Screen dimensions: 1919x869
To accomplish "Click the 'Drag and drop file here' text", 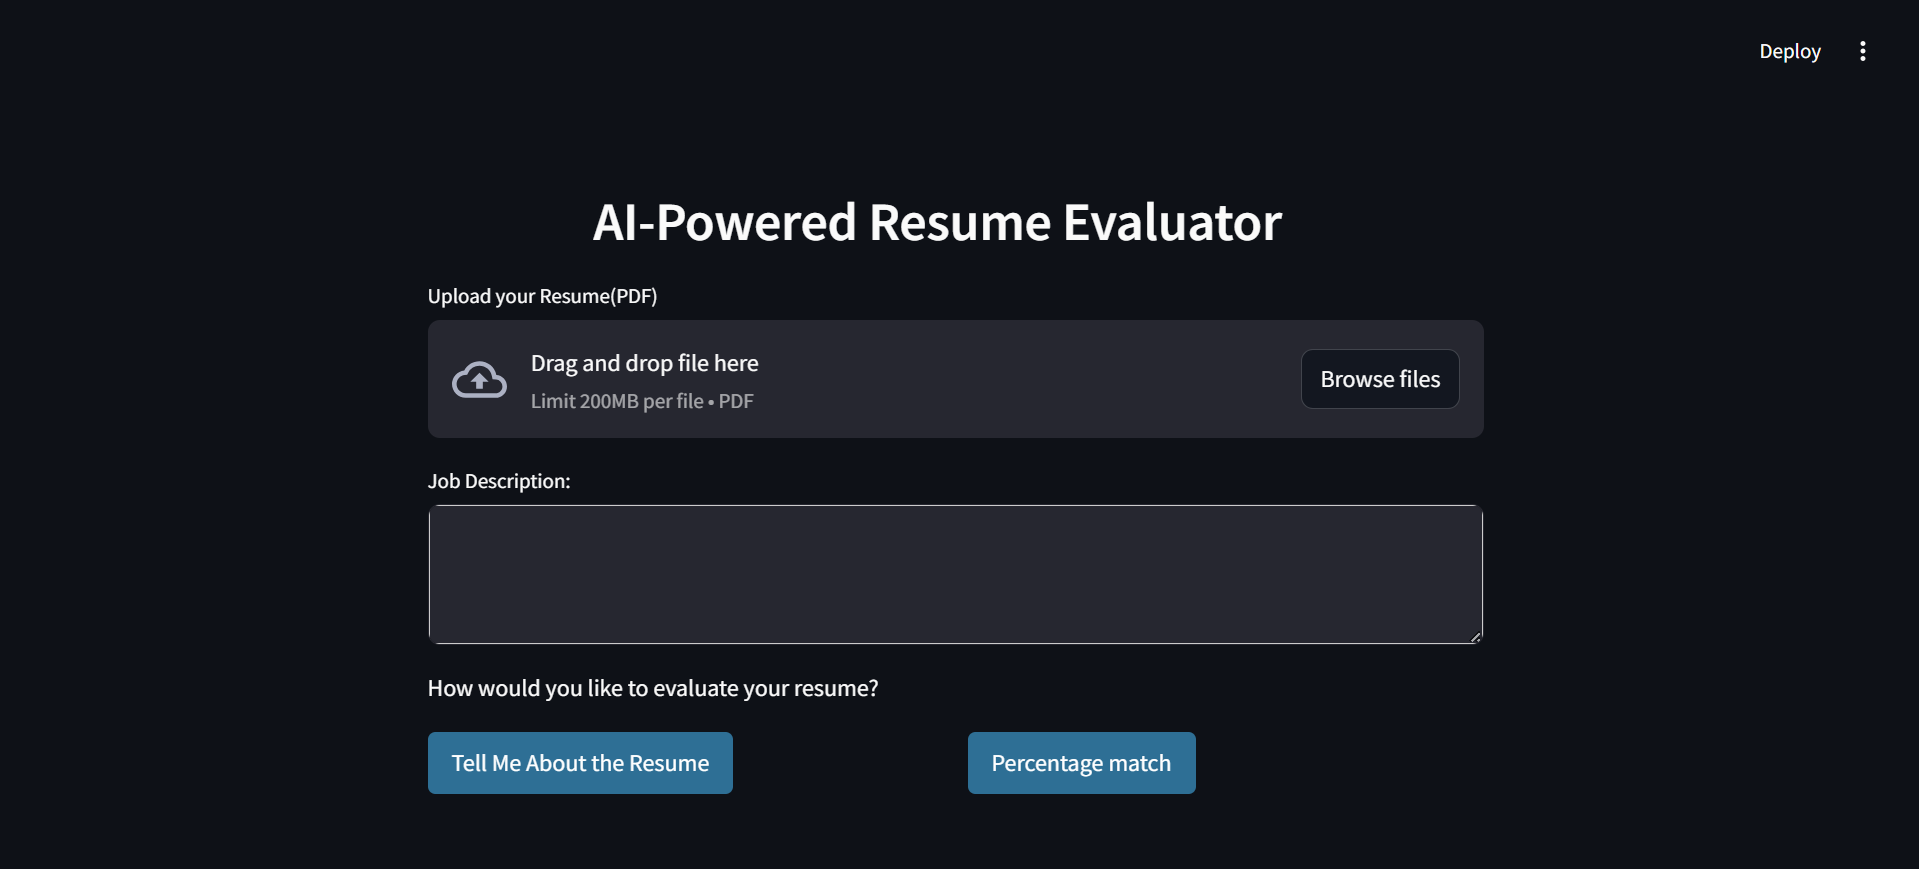I will tap(644, 363).
